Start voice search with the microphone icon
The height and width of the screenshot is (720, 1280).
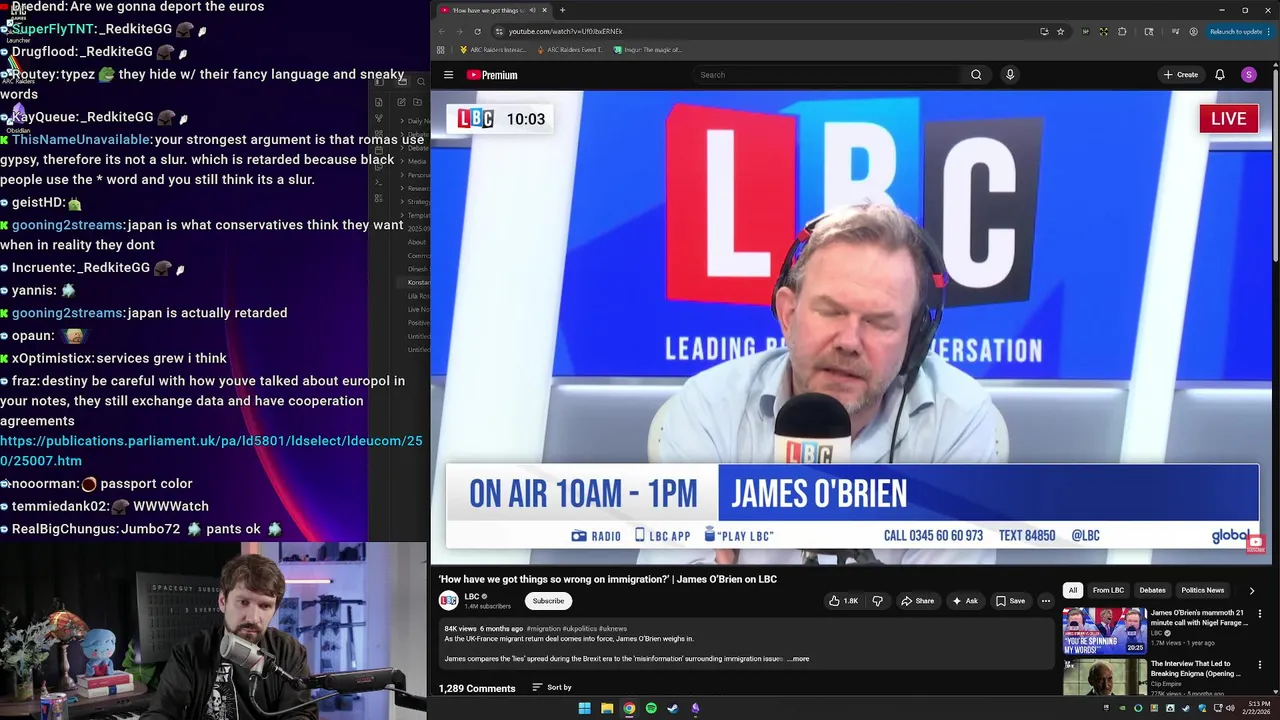[x=1010, y=75]
